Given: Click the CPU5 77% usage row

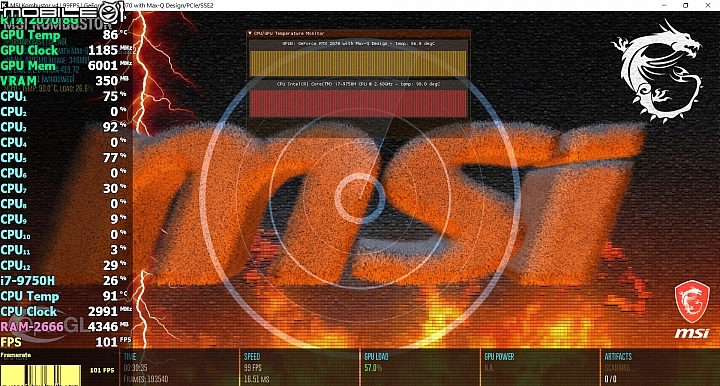Looking at the screenshot, I should pos(64,158).
